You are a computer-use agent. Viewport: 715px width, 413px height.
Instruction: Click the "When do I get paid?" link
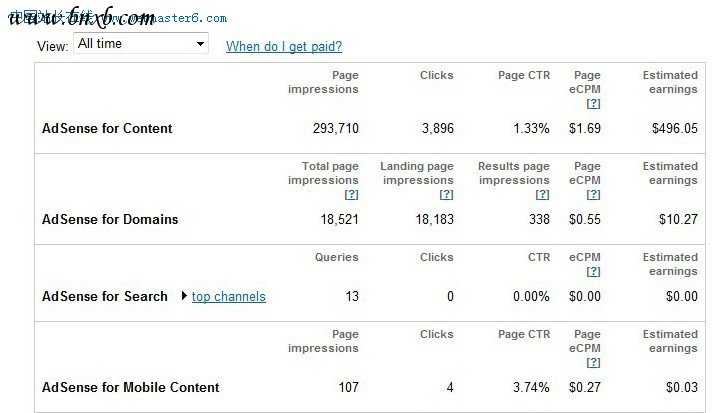(x=284, y=46)
